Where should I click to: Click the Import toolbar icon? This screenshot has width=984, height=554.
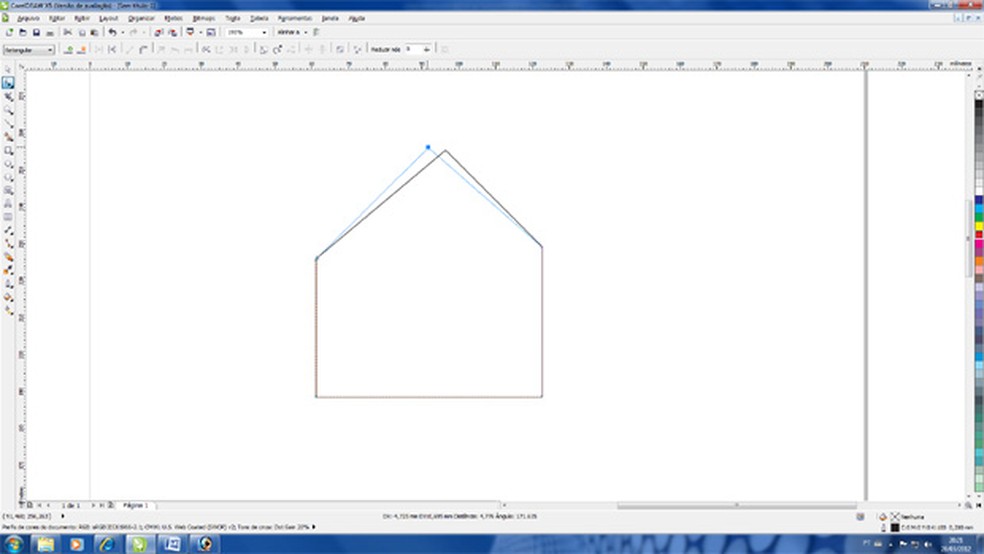159,32
